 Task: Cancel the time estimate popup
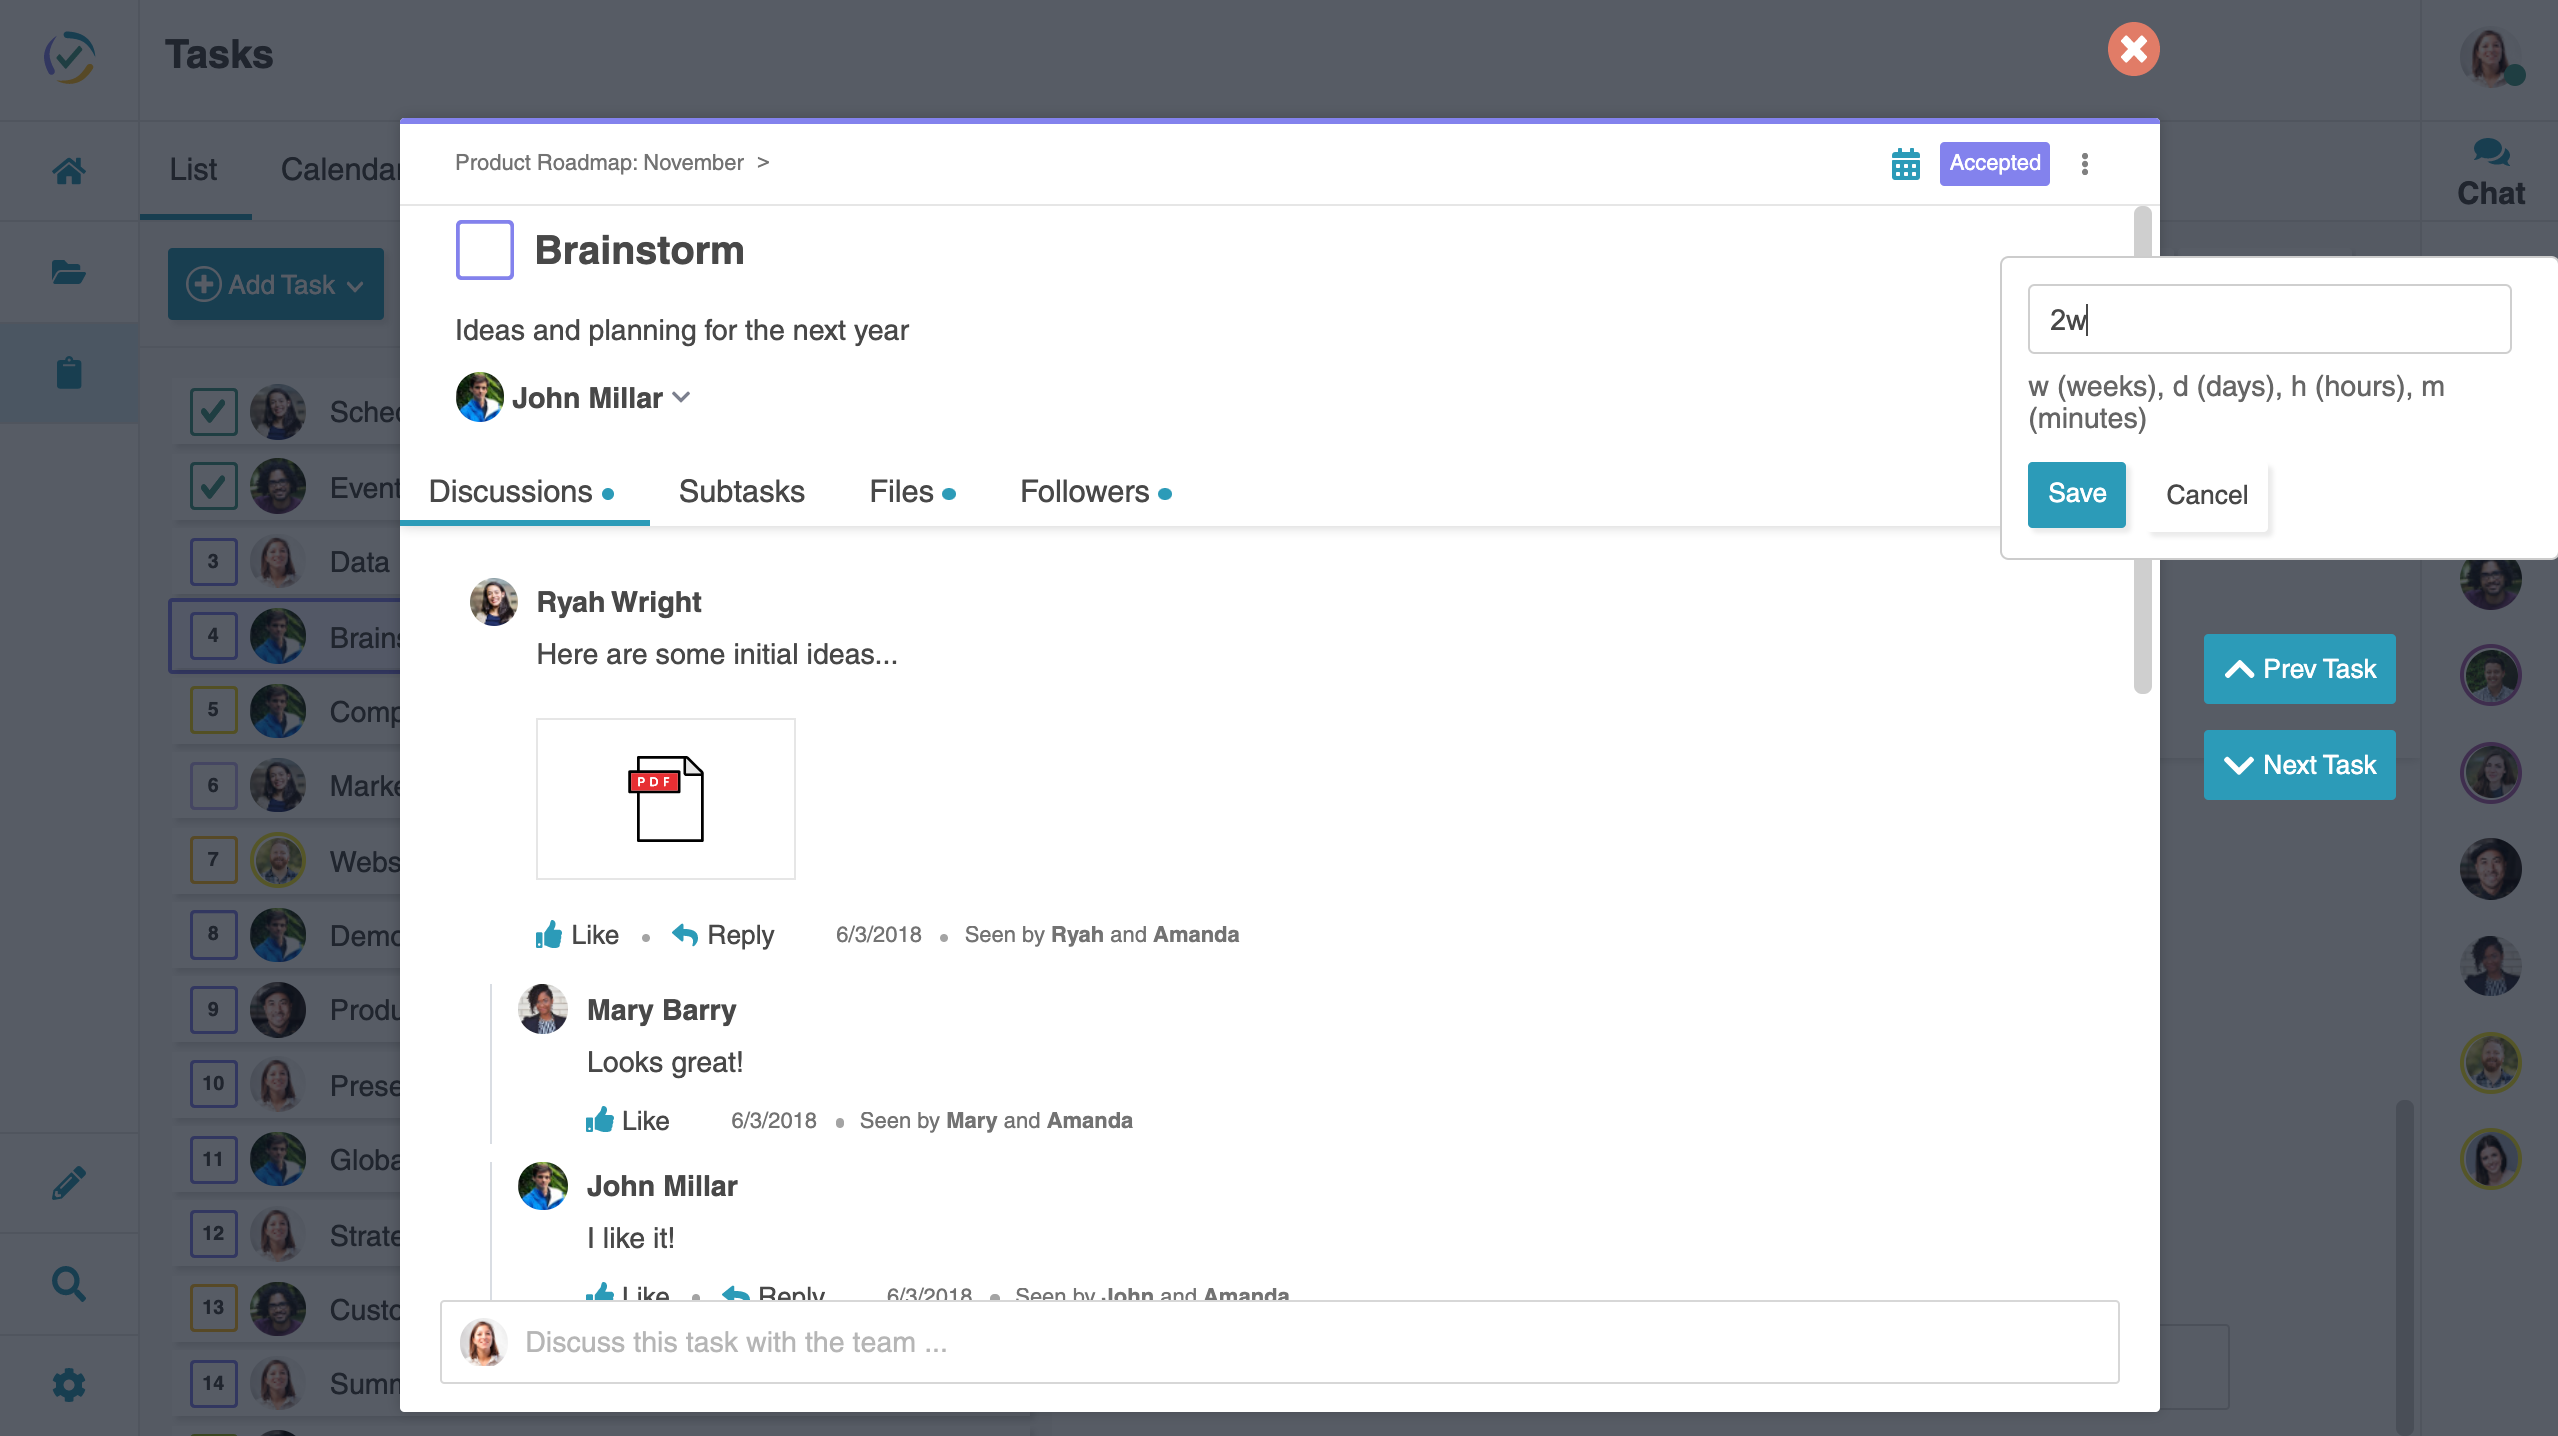click(2206, 495)
